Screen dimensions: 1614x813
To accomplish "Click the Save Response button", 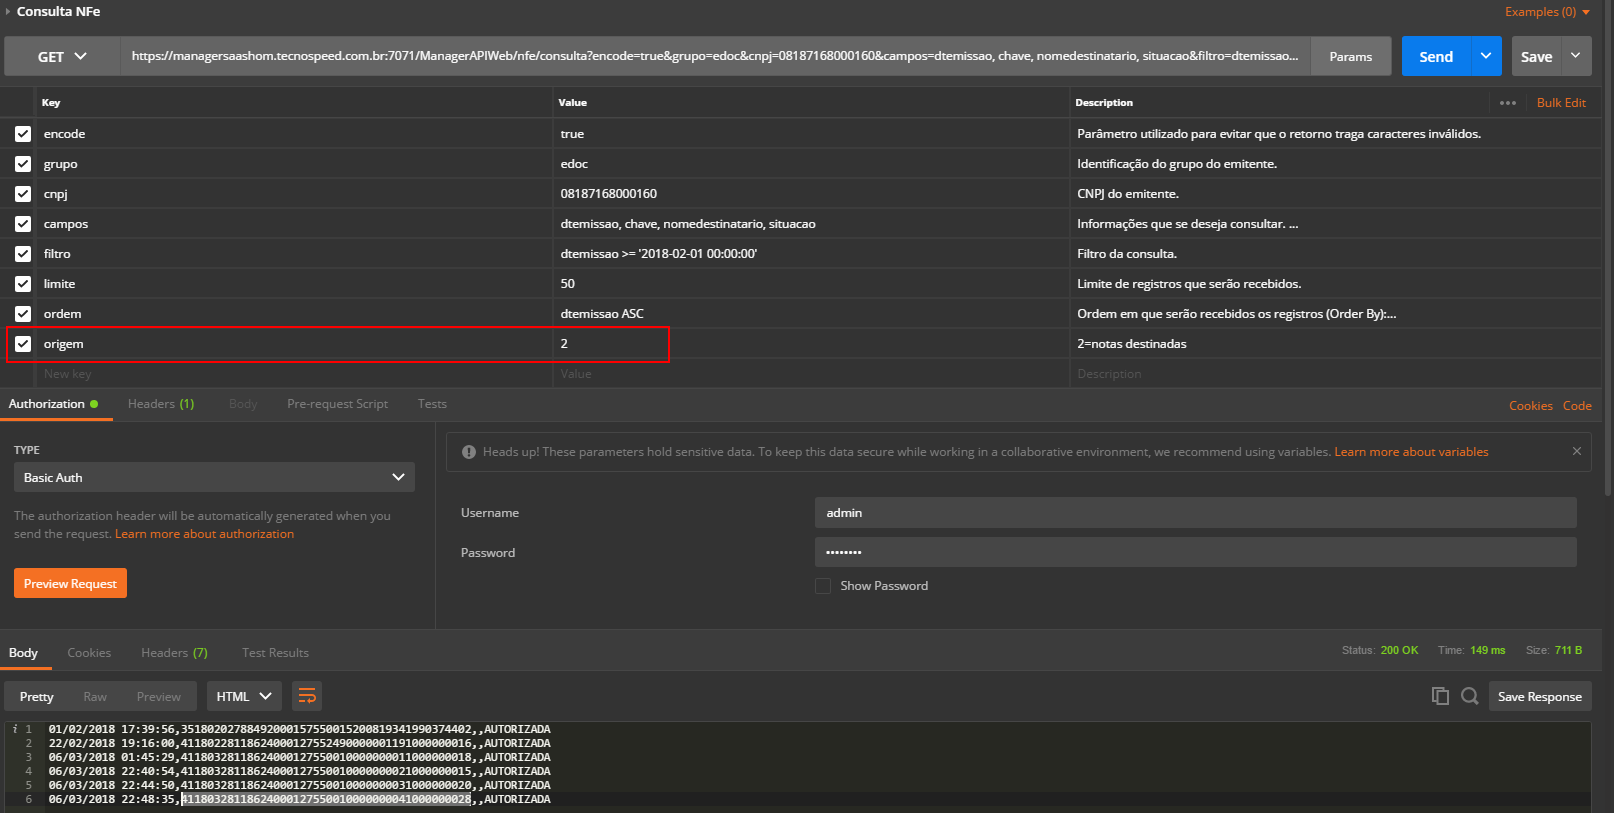I will tap(1539, 696).
